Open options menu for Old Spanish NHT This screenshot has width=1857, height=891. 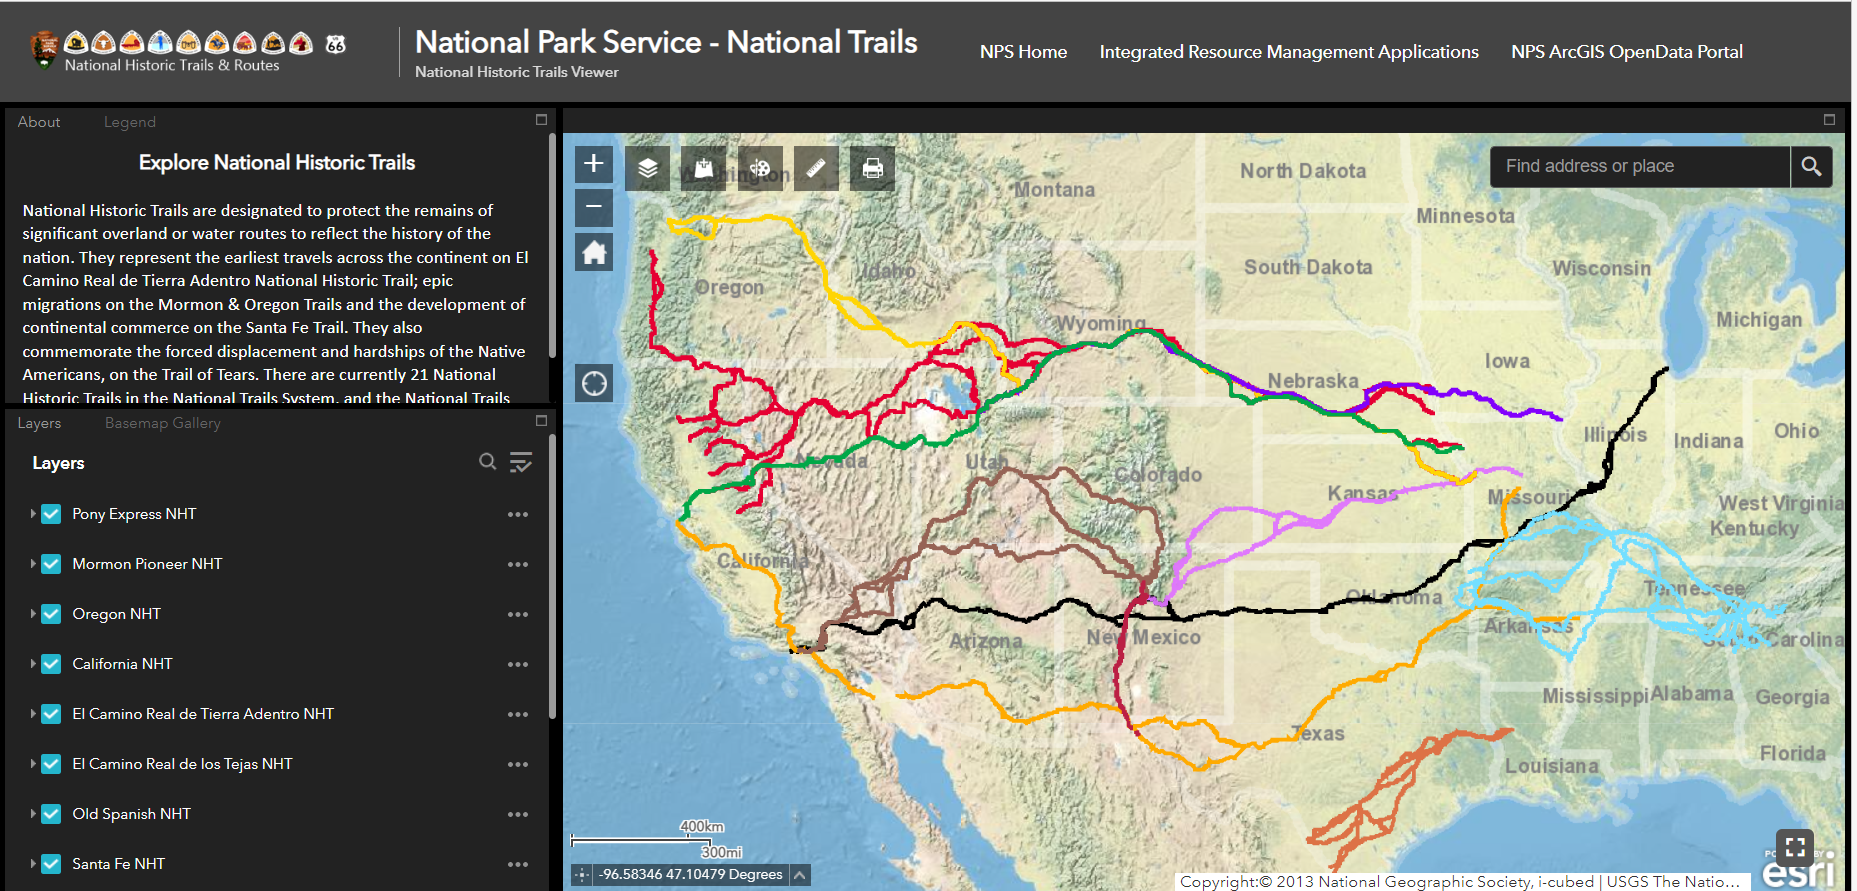517,814
